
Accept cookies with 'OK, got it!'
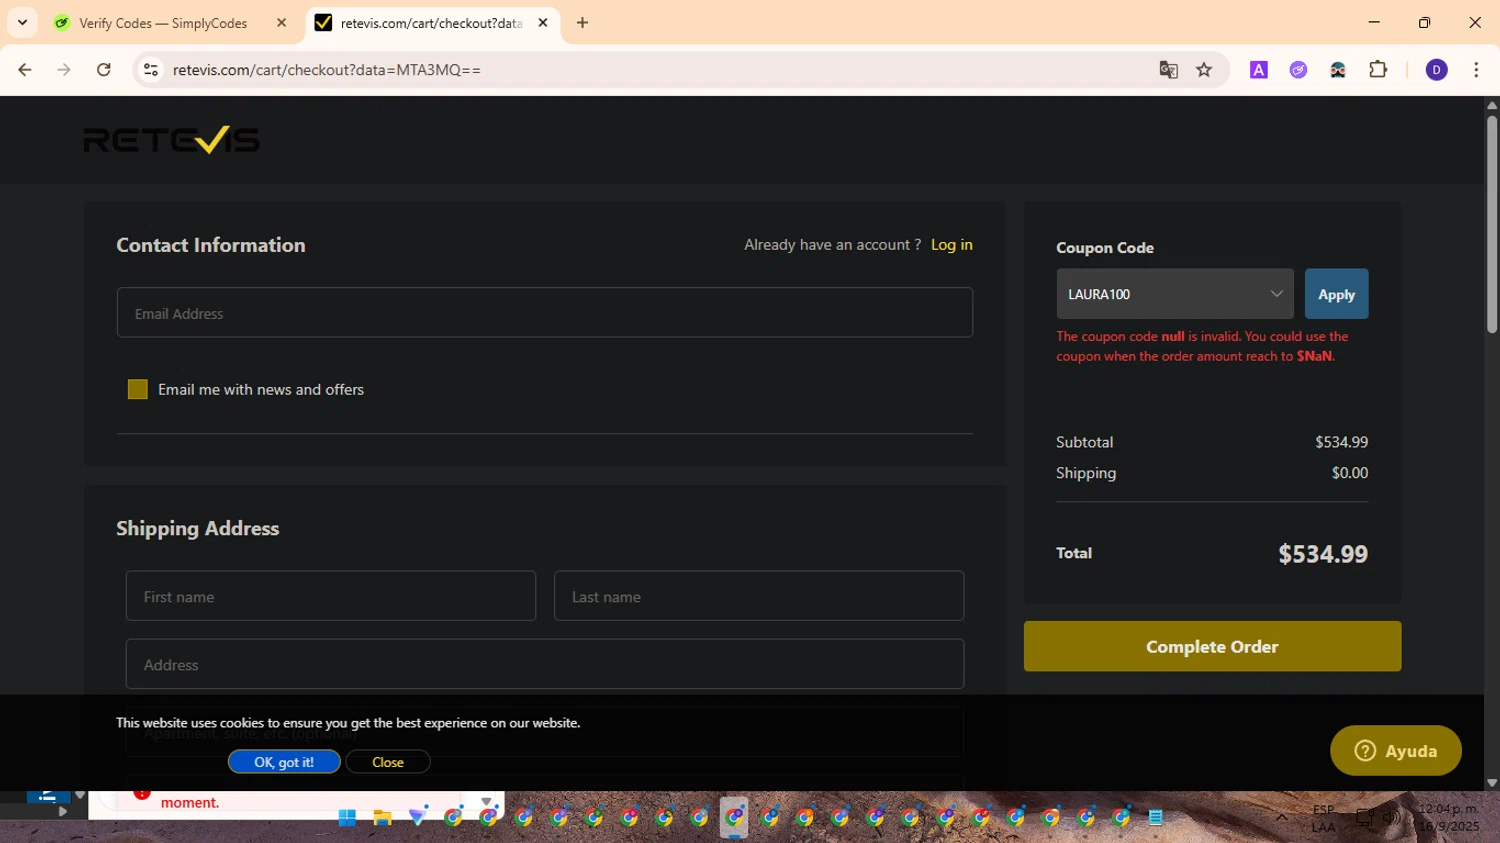tap(284, 762)
